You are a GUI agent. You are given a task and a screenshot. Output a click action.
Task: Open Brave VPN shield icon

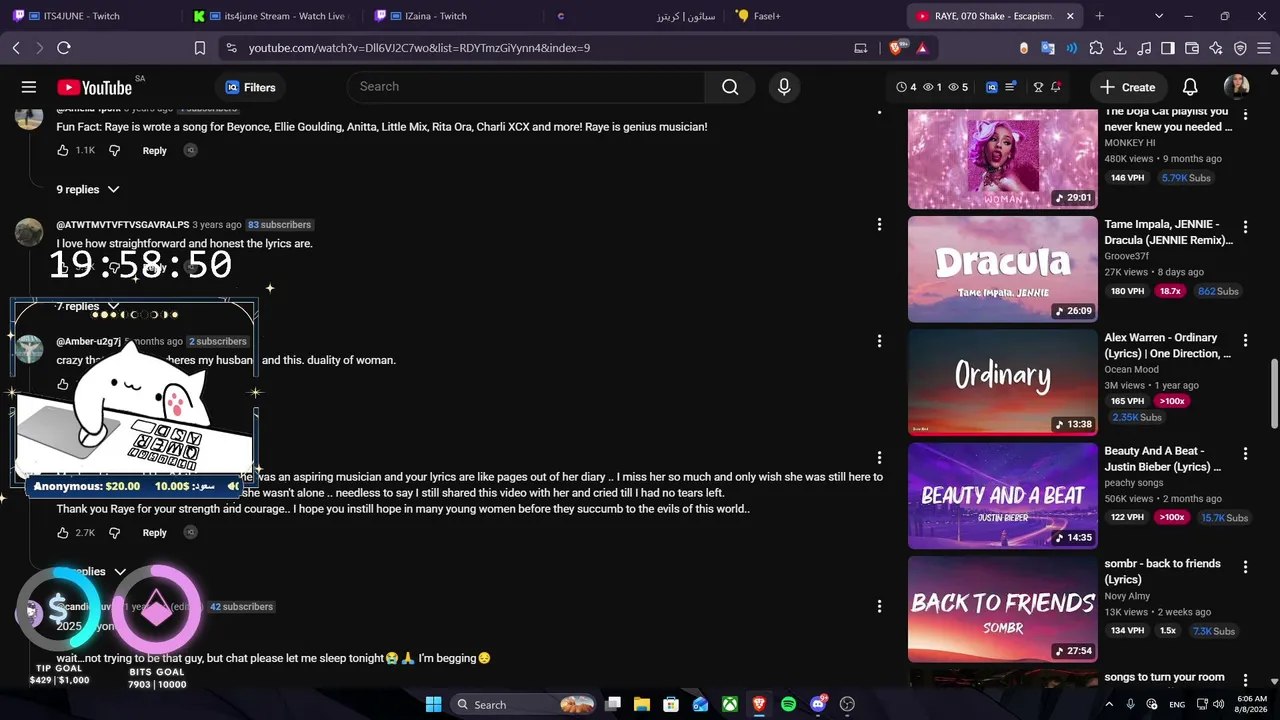(x=1240, y=47)
